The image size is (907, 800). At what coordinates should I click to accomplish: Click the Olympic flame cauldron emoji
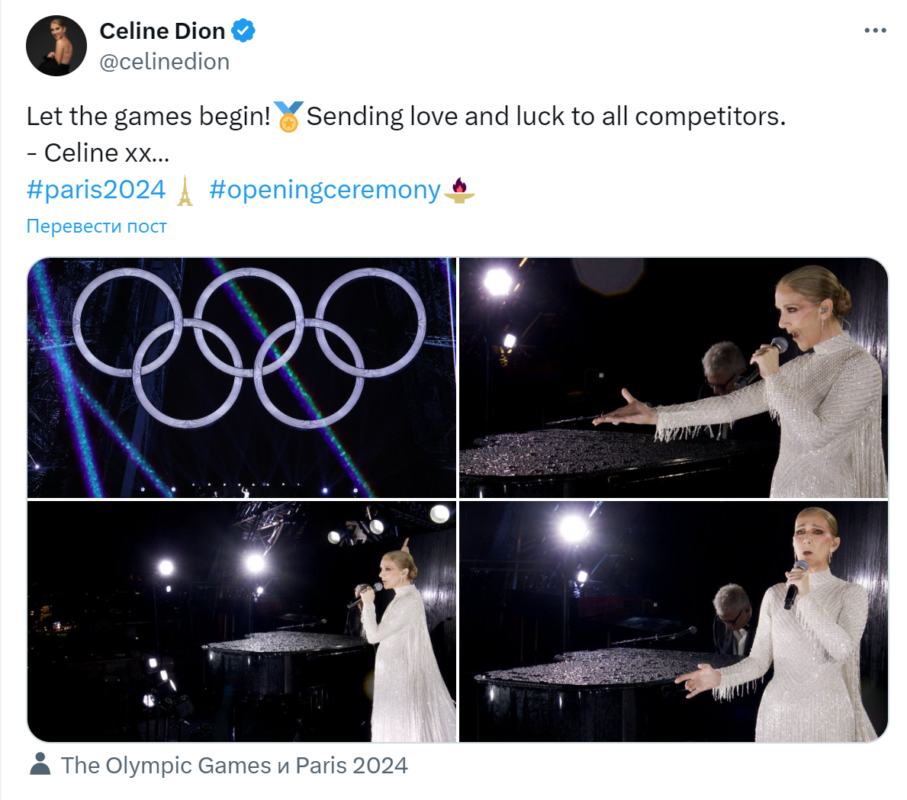click(460, 190)
